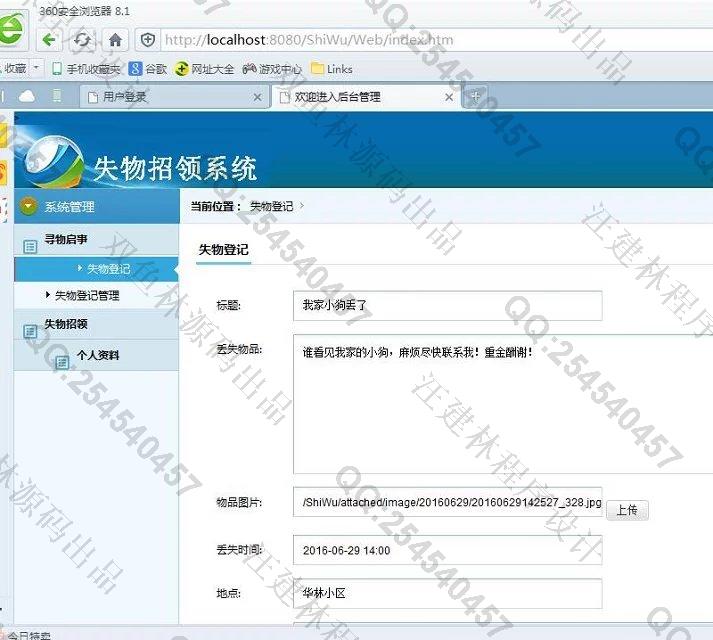Click the 丢失时间 date input field

pos(447,550)
